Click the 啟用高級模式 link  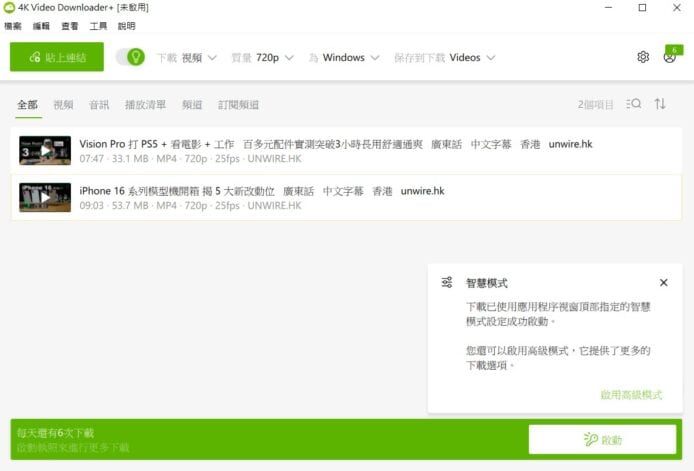click(631, 394)
